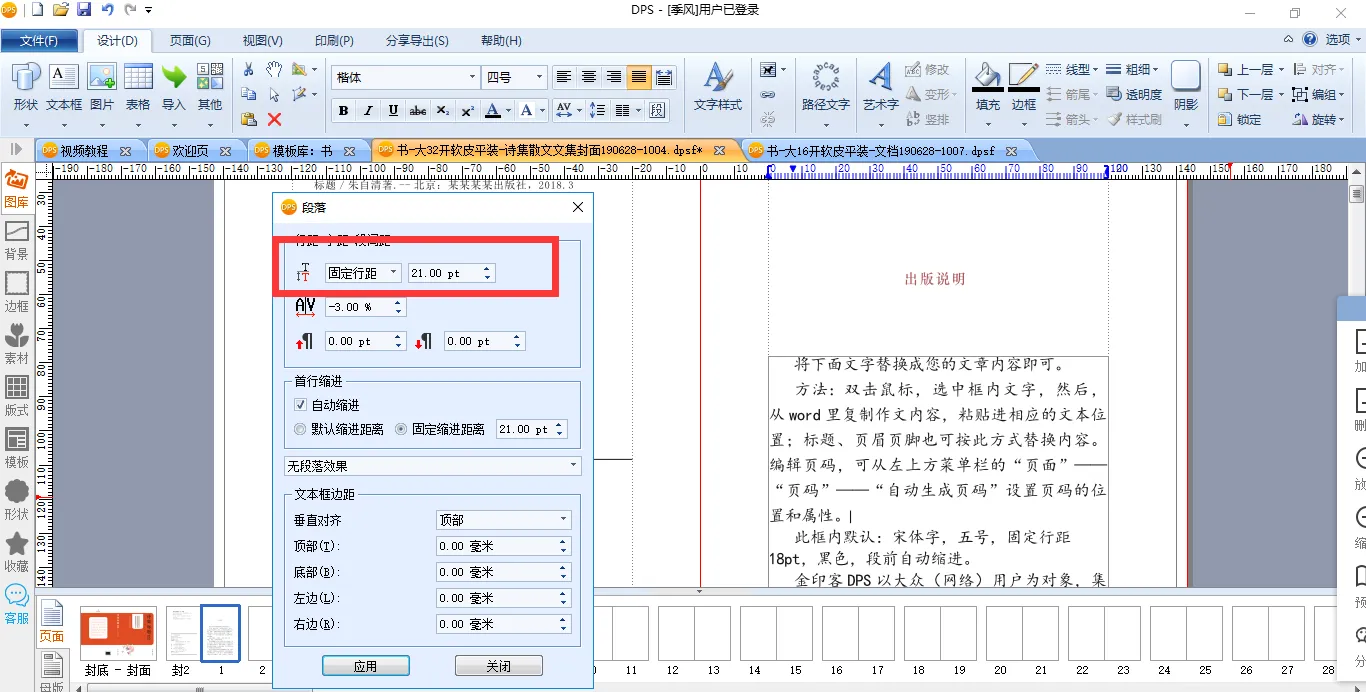Toggle bold formatting button
This screenshot has width=1366, height=692.
(344, 110)
